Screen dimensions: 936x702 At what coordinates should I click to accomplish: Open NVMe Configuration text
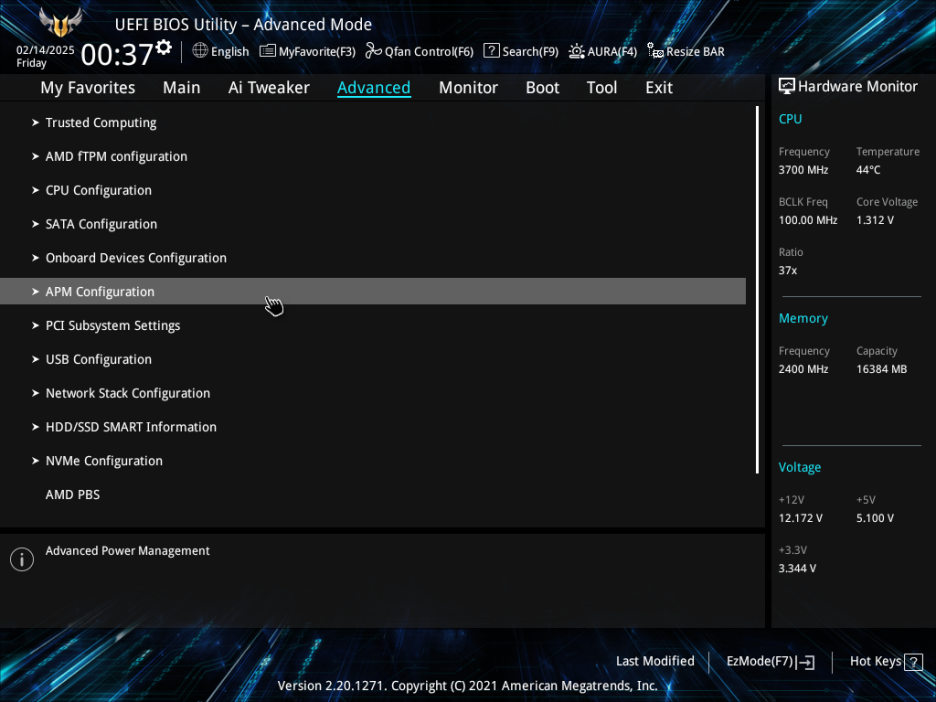(x=104, y=461)
